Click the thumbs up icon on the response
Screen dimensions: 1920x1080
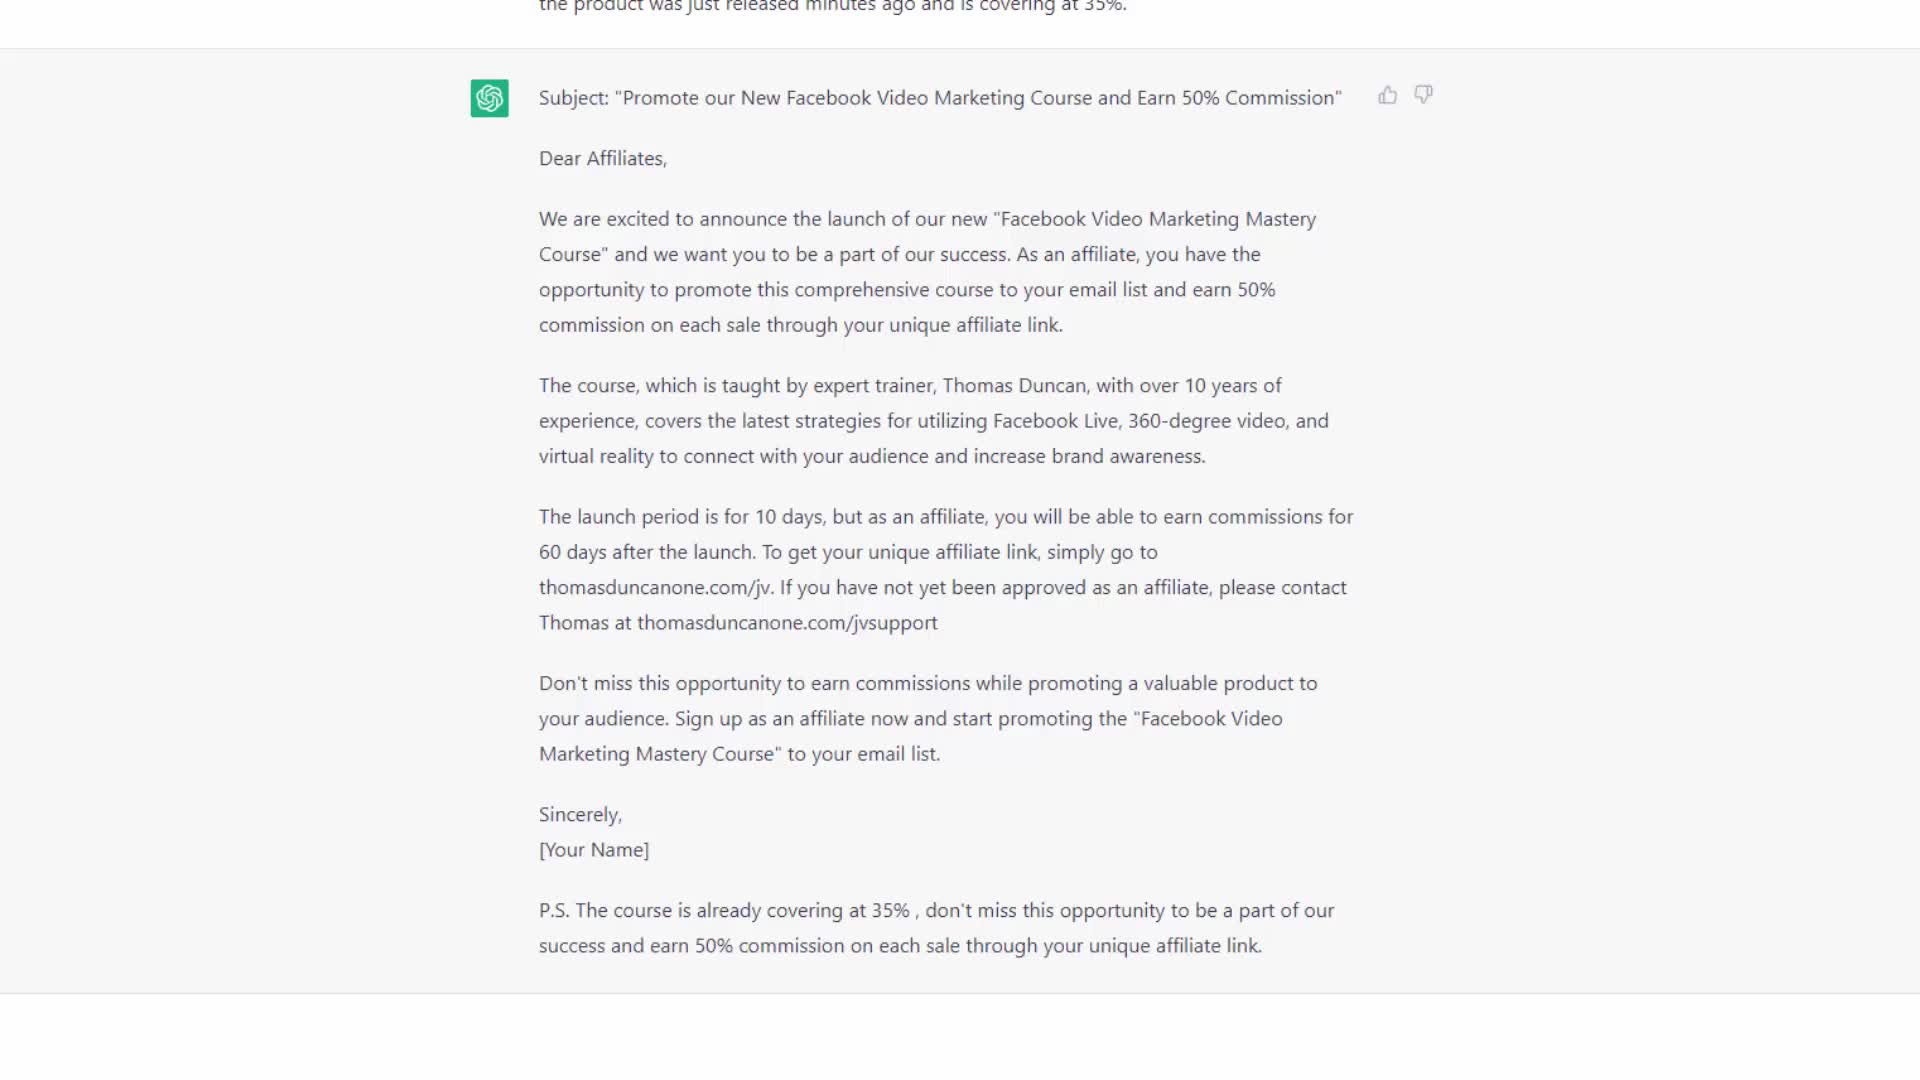click(1387, 96)
